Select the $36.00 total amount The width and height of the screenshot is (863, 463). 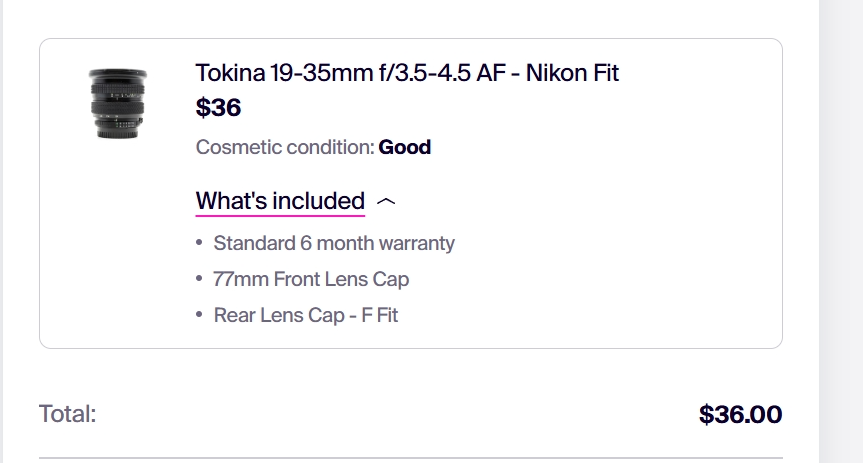(x=740, y=415)
